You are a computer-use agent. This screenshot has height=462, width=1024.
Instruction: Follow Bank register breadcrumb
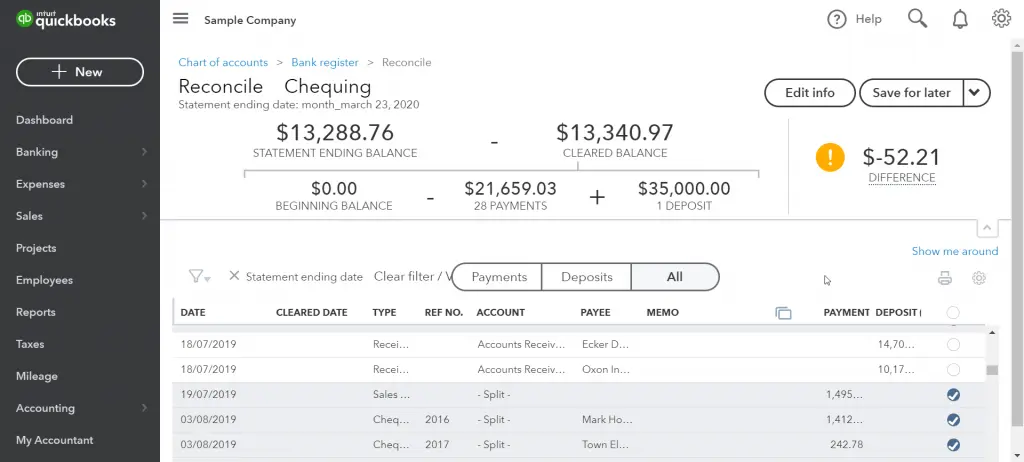point(325,63)
